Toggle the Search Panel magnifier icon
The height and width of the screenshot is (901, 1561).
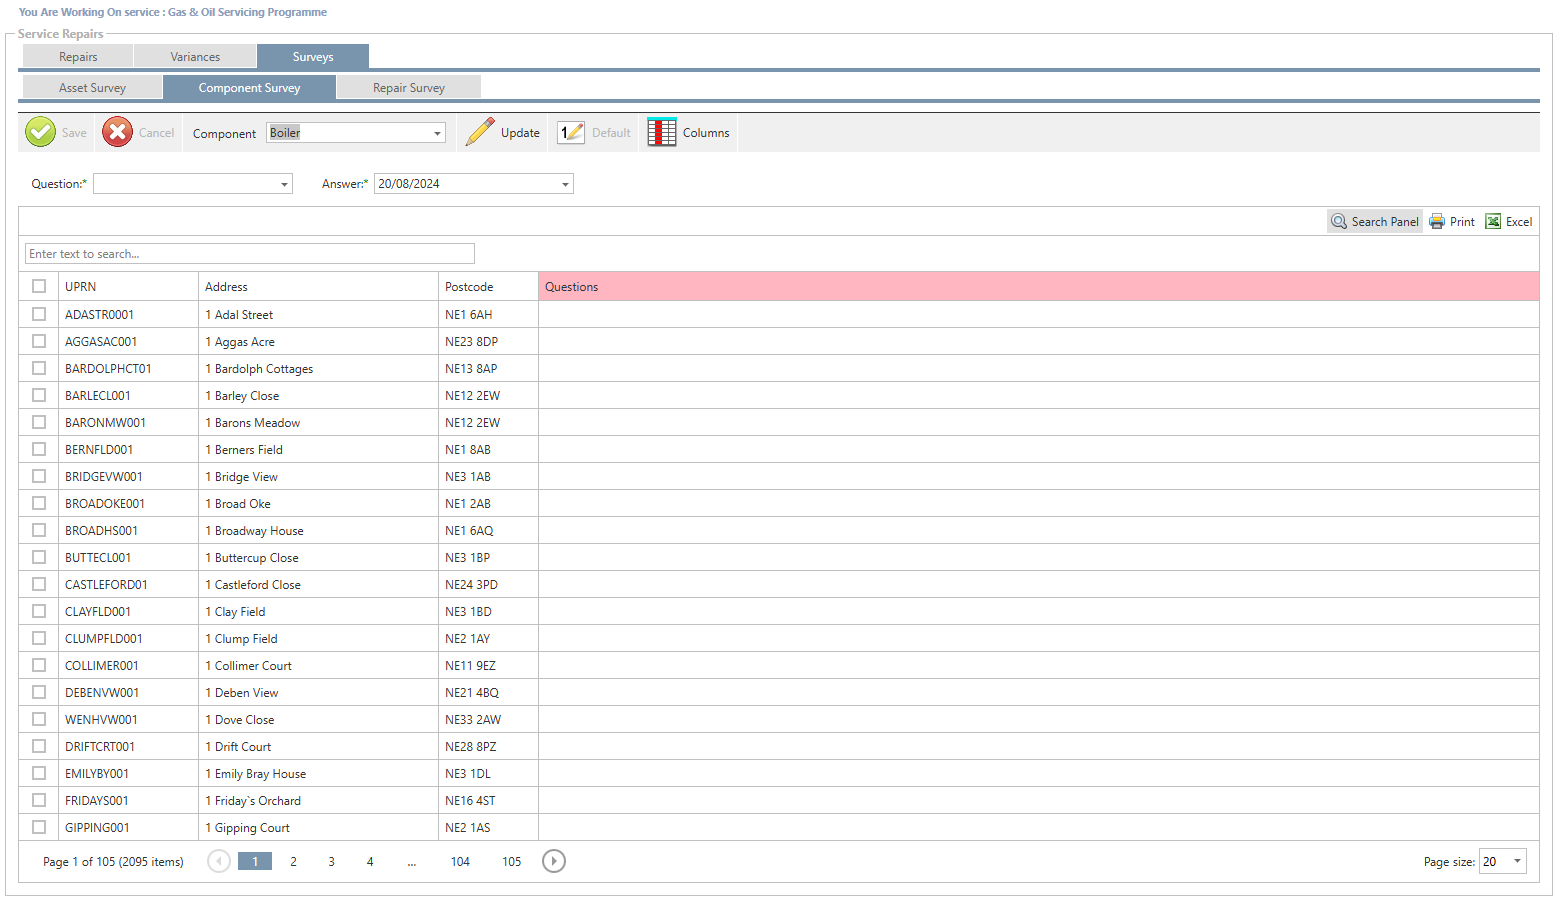[1339, 222]
